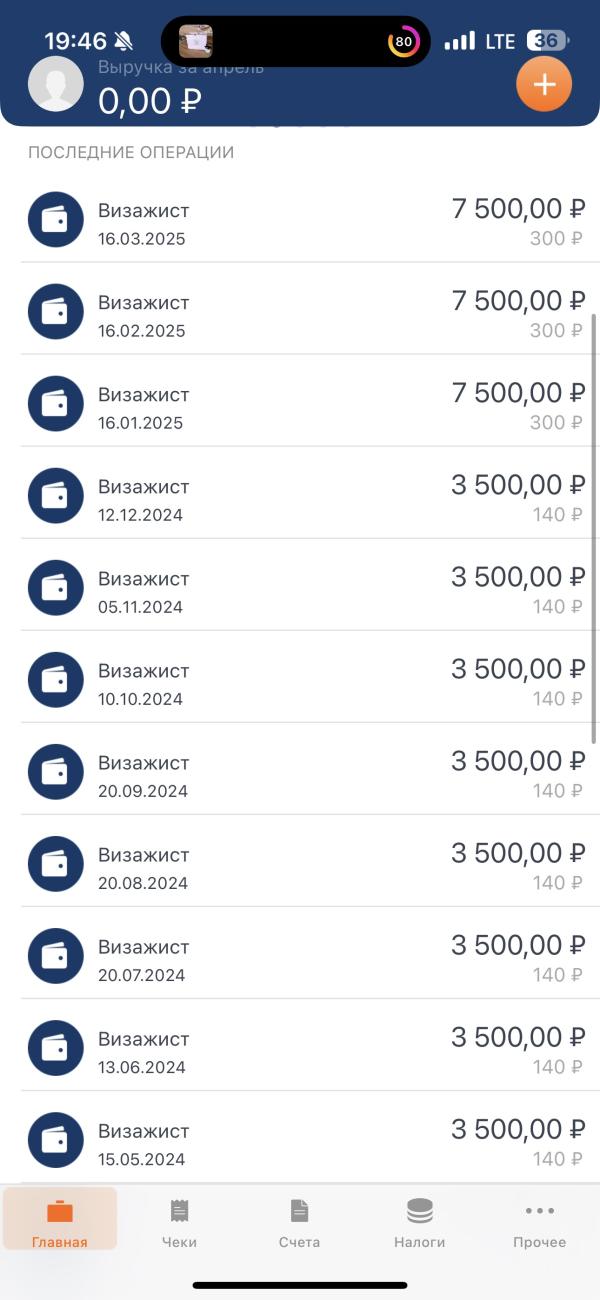600x1300 pixels.
Task: Click the vertical scrollbar indicator
Action: coord(595,528)
